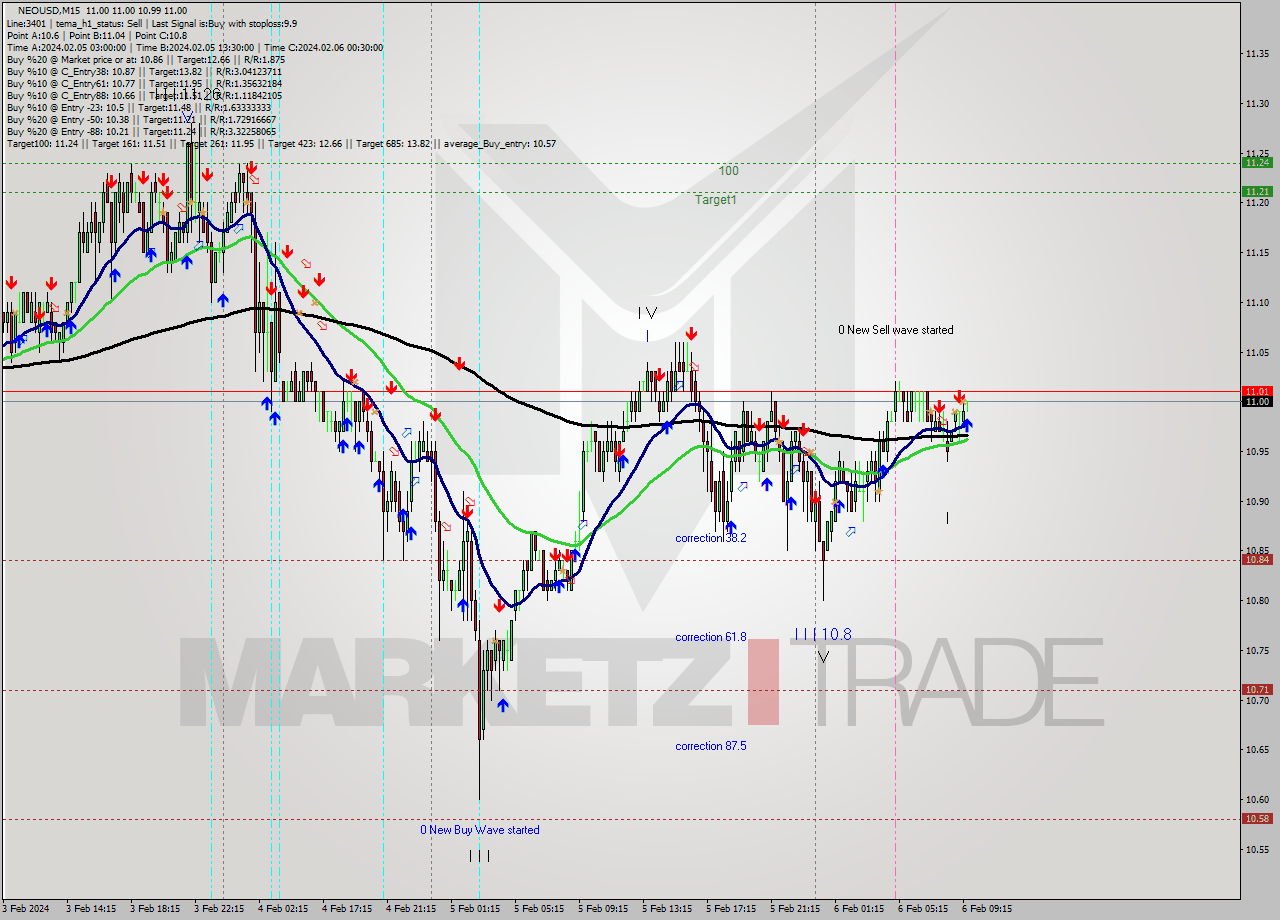
Task: Click the 11.15 price axis value
Action: [1257, 252]
